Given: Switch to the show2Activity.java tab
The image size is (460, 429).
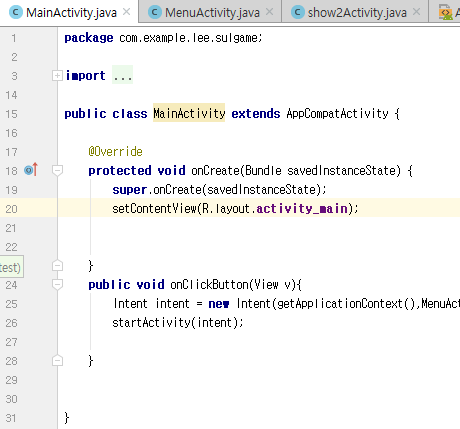Looking at the screenshot, I should 355,12.
